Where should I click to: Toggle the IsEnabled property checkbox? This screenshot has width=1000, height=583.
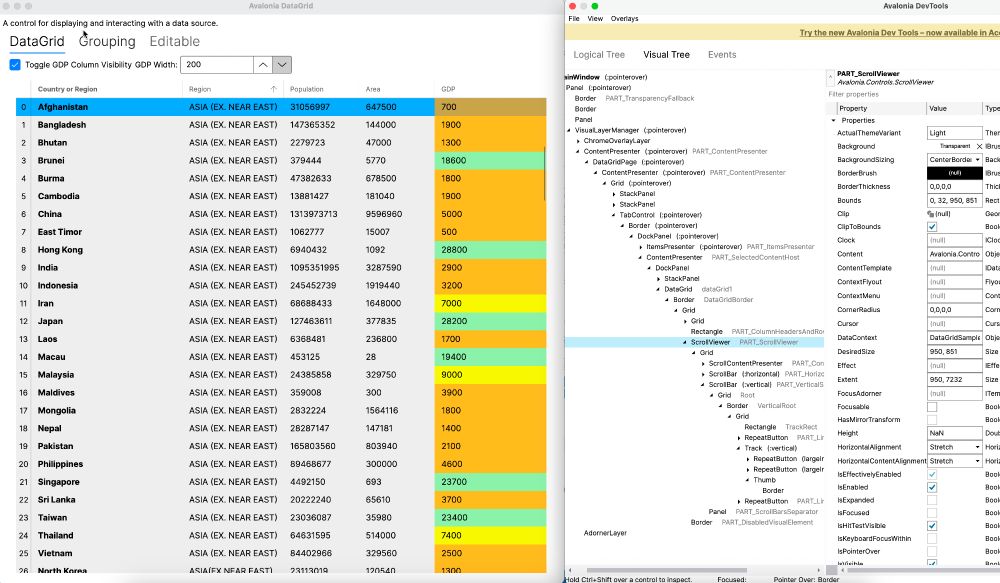(932, 487)
